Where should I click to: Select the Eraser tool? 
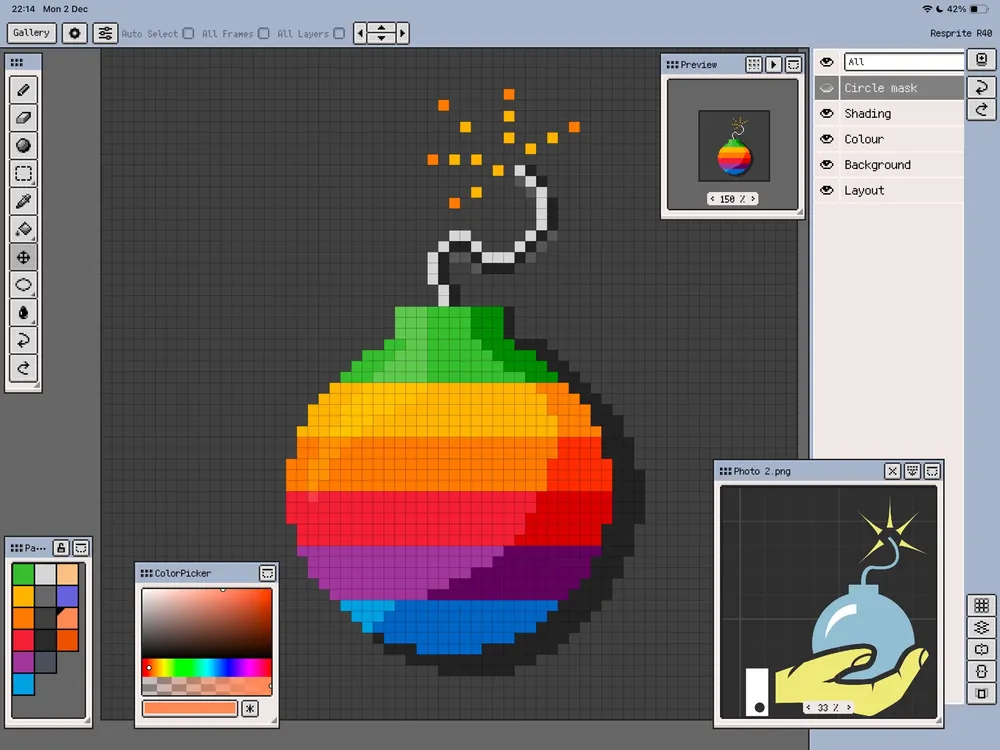click(24, 118)
